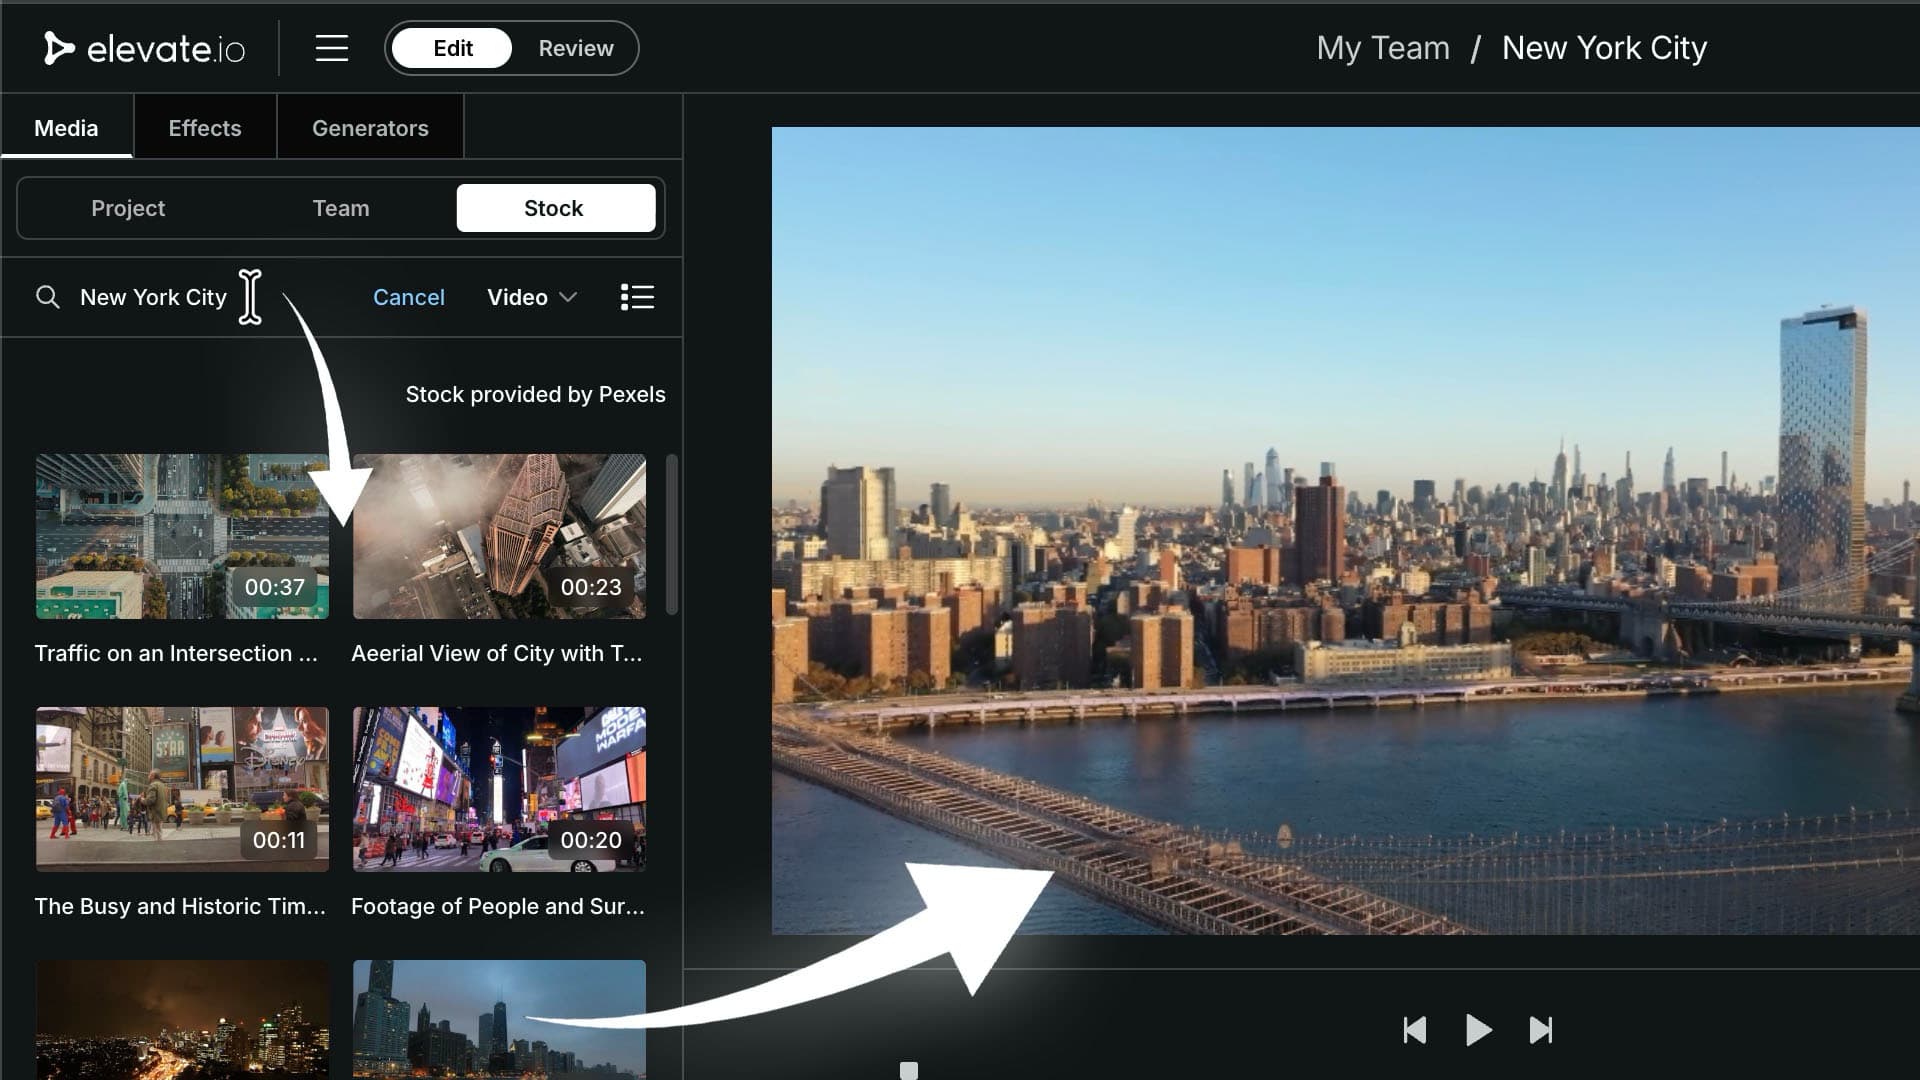Click the elevate.io logo icon
The image size is (1920, 1080).
click(59, 47)
